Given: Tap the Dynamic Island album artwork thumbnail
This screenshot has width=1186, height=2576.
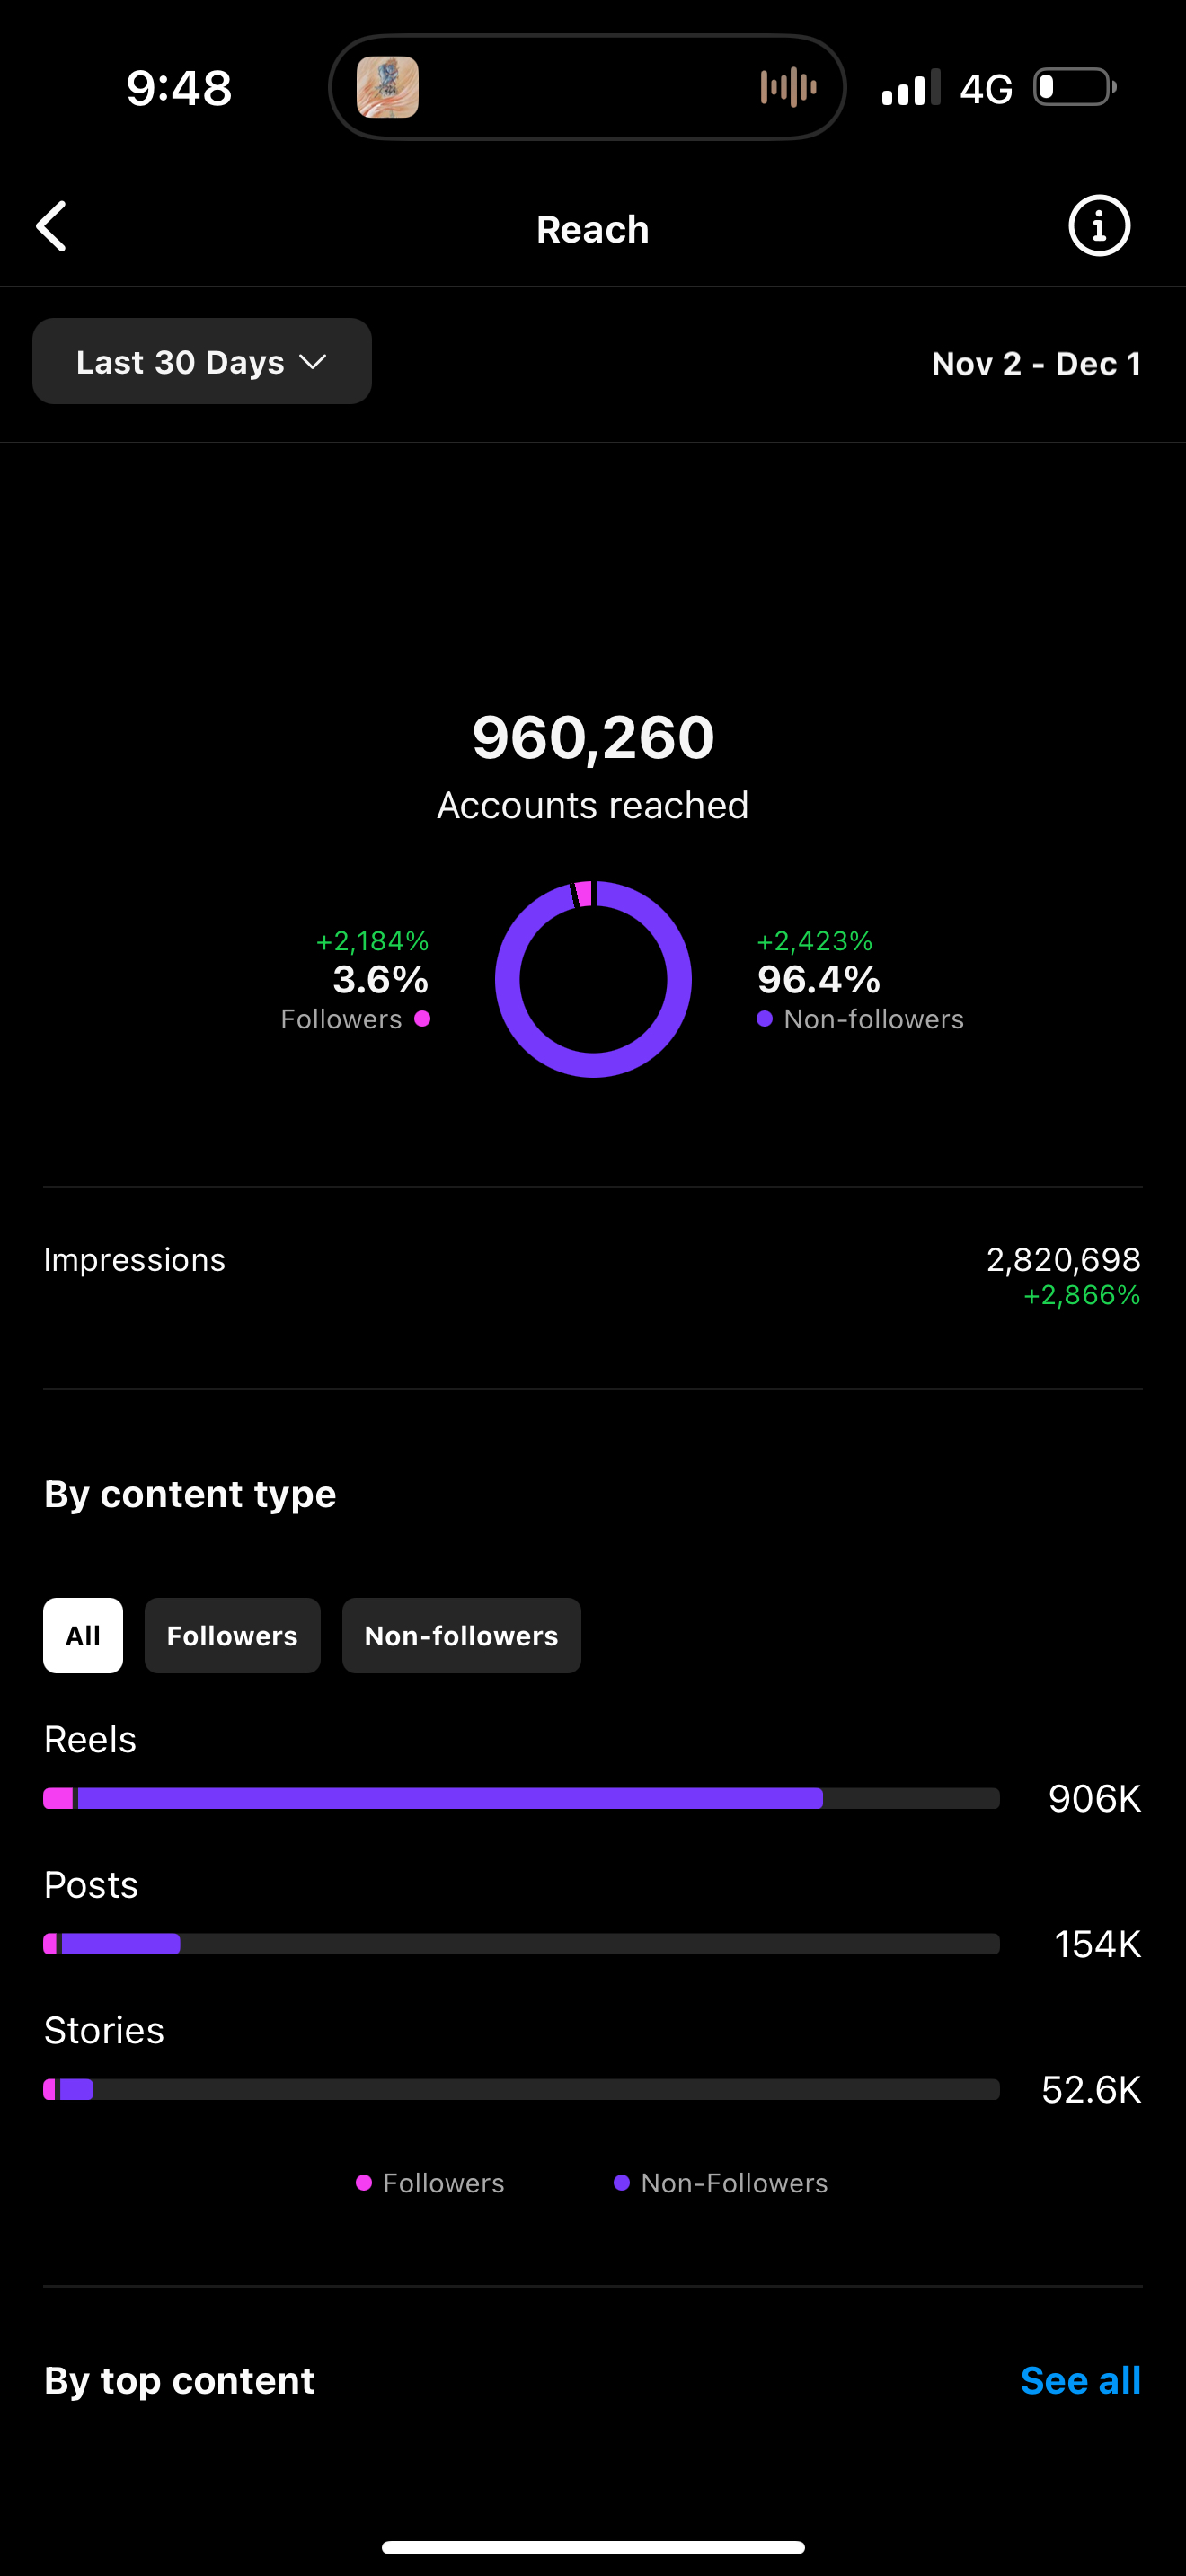Looking at the screenshot, I should pyautogui.click(x=388, y=88).
